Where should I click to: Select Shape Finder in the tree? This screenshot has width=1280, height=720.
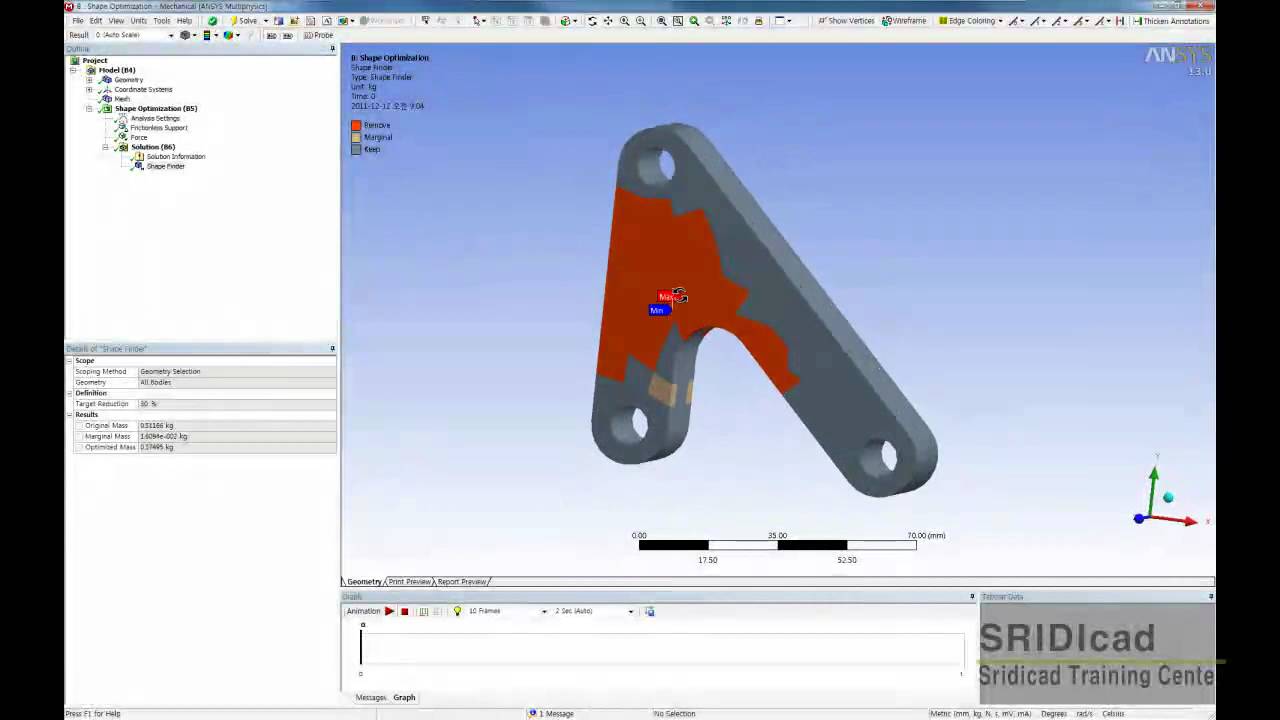pos(165,166)
